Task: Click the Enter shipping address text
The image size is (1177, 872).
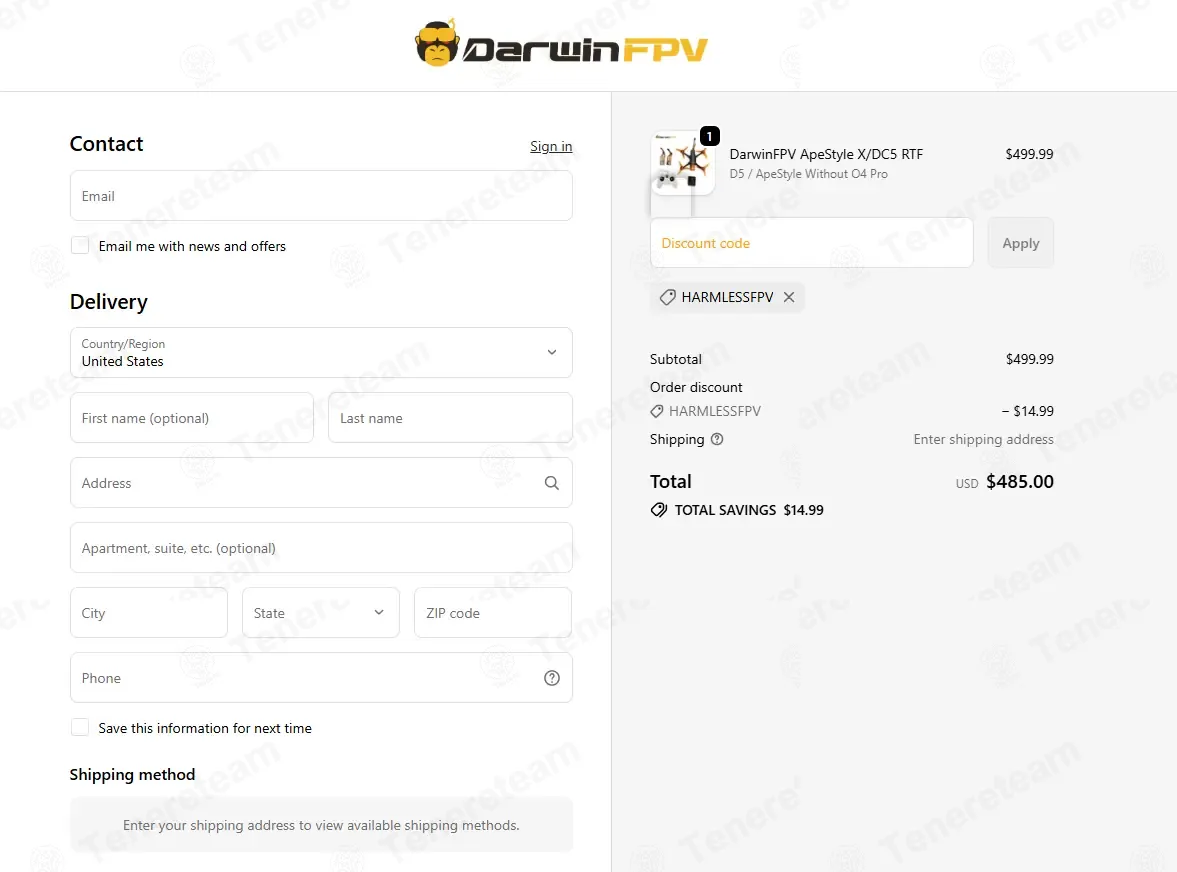Action: 983,440
